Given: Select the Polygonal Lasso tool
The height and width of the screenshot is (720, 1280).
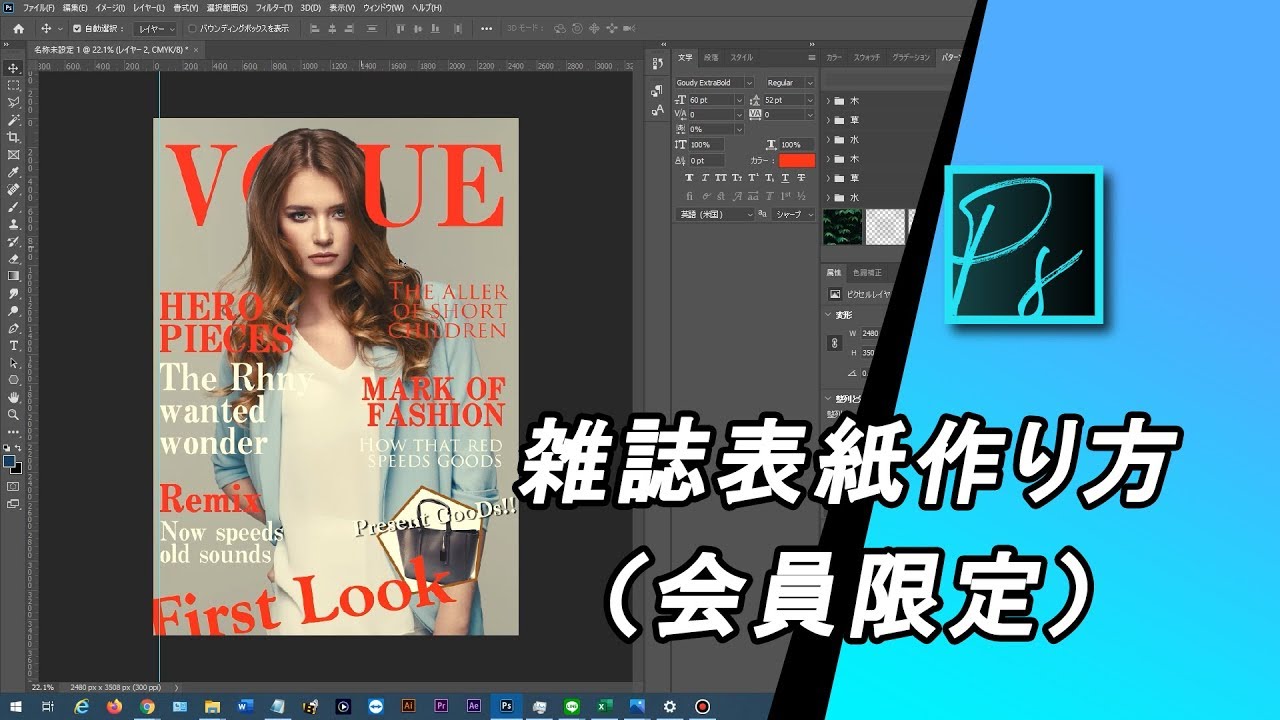Looking at the screenshot, I should point(14,102).
